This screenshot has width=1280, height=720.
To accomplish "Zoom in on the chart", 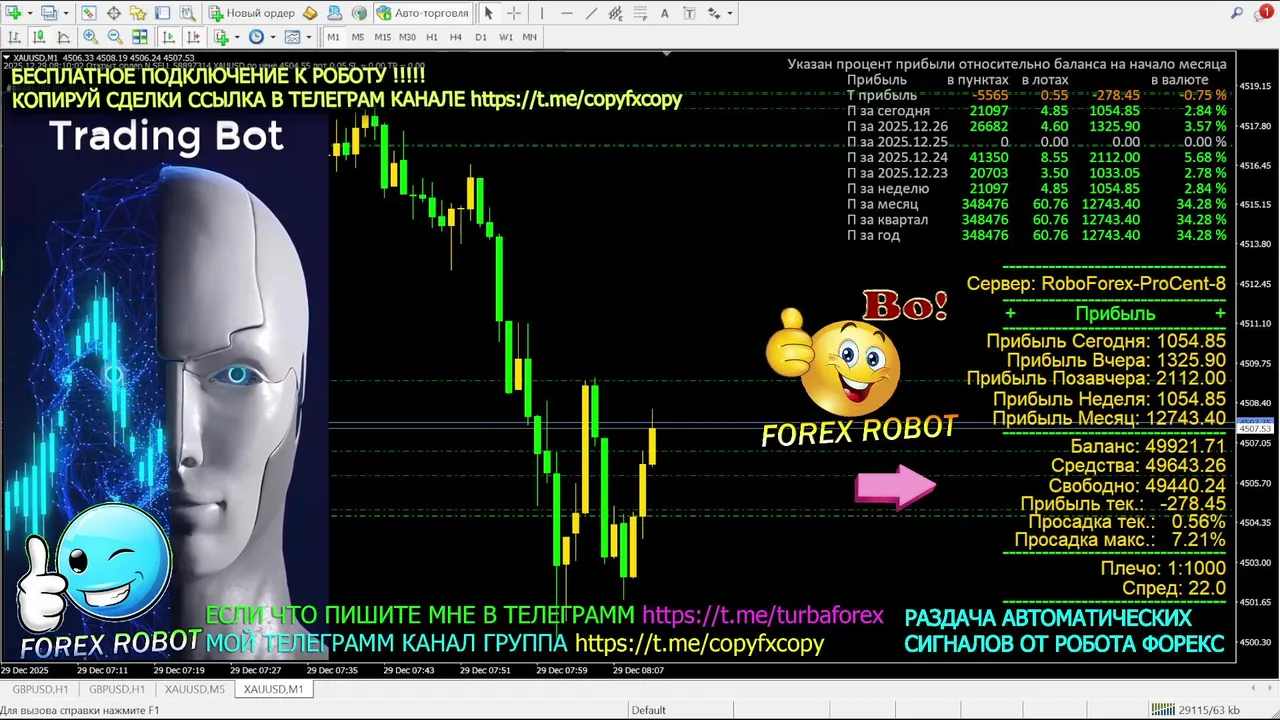I will pyautogui.click(x=90, y=37).
